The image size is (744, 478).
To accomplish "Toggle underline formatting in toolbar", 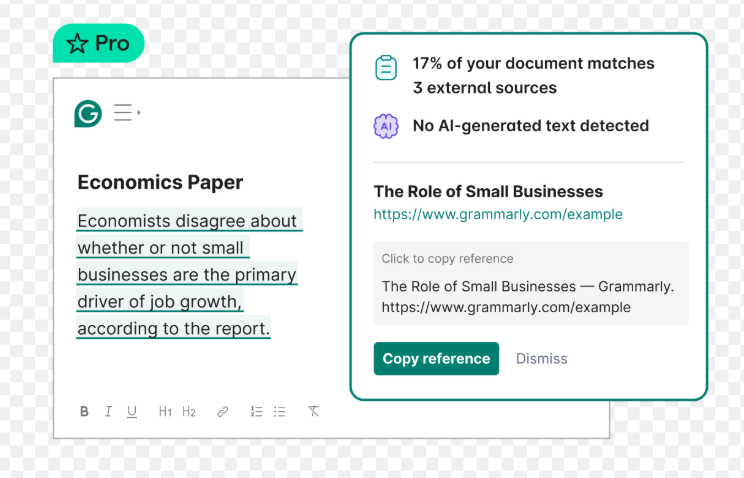I will pyautogui.click(x=132, y=412).
